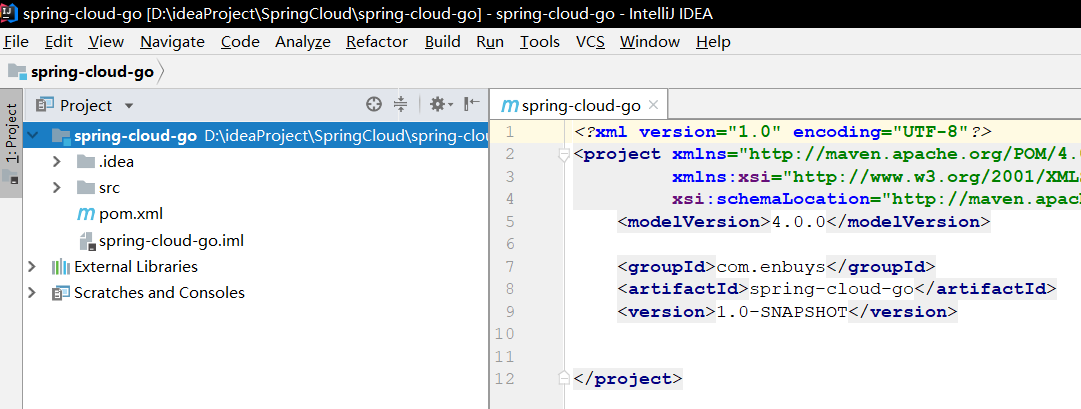
Task: Open the Refactor menu
Action: pyautogui.click(x=377, y=42)
